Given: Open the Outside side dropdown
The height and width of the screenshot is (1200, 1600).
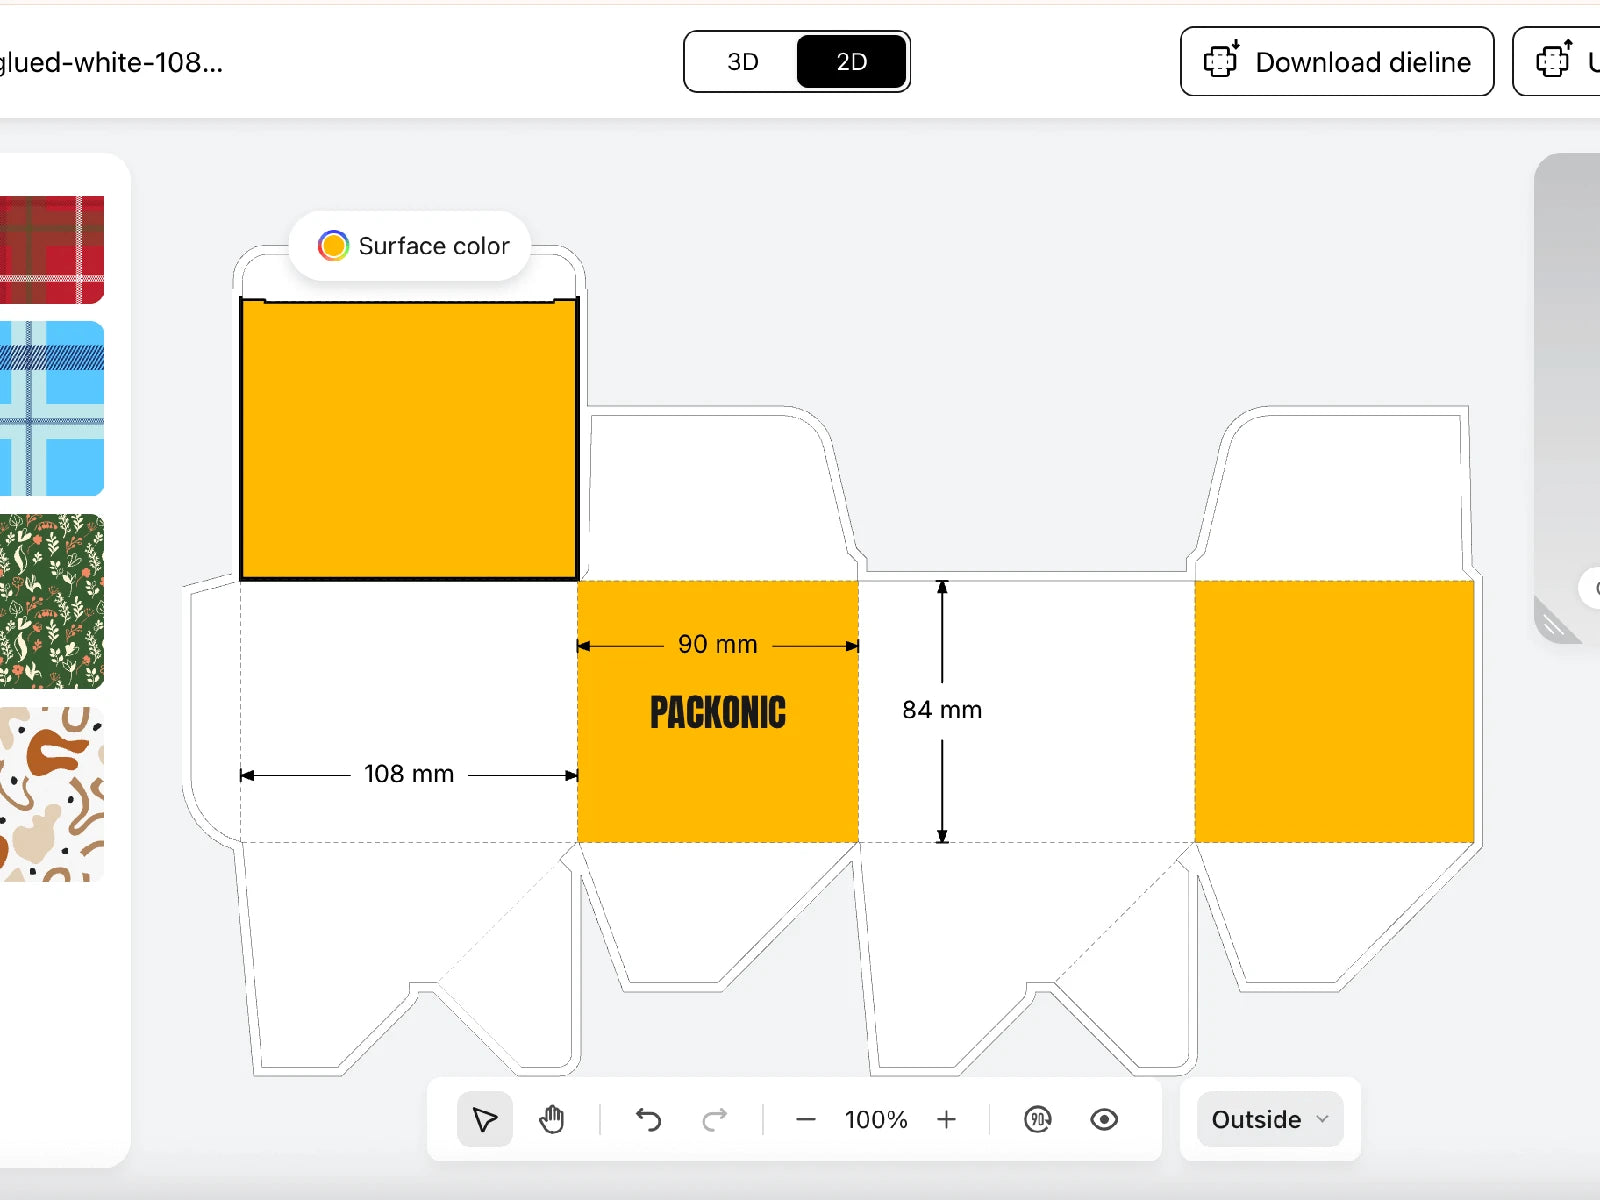Looking at the screenshot, I should click(1257, 1119).
